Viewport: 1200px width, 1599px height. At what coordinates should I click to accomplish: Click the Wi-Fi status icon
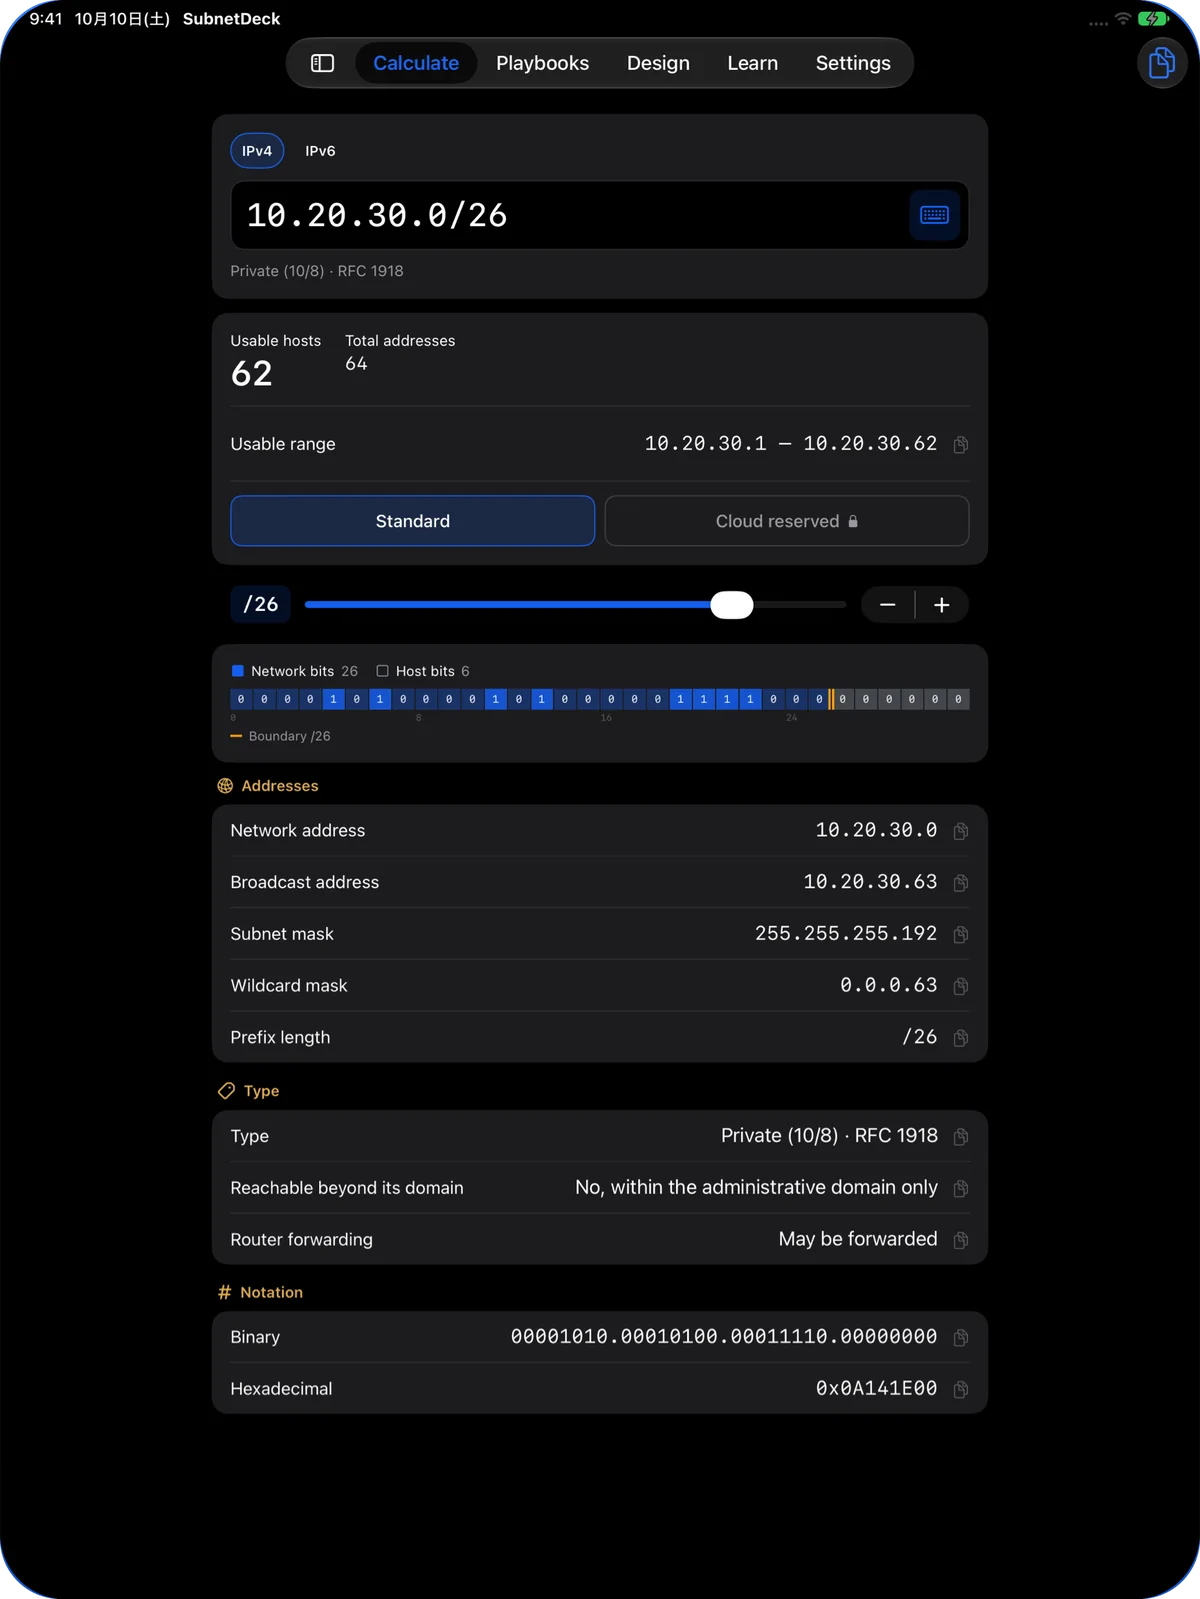point(1123,19)
